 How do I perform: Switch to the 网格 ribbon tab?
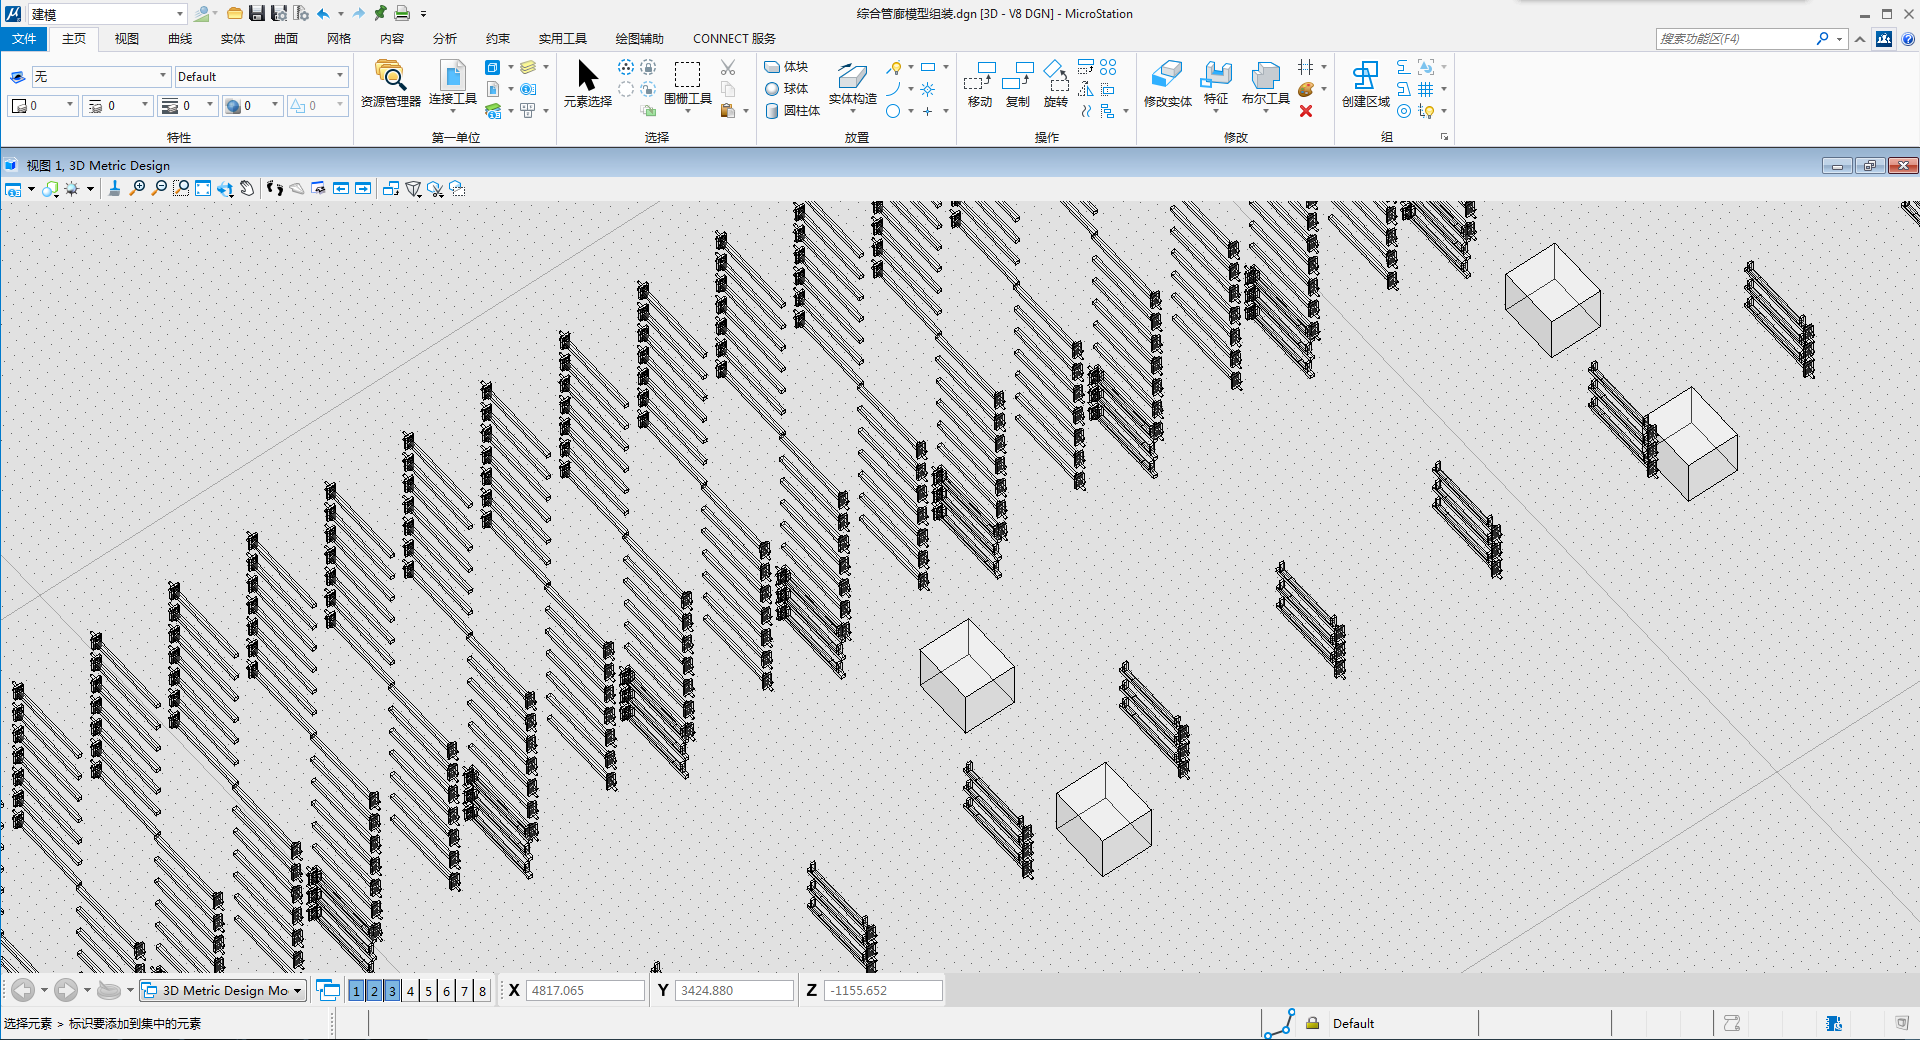(x=339, y=39)
